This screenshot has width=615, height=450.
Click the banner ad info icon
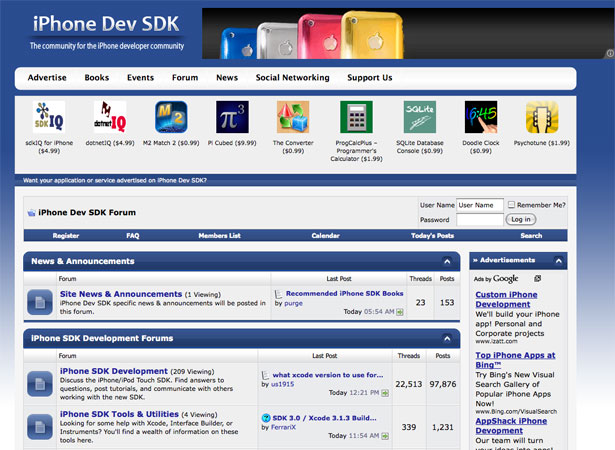point(610,53)
